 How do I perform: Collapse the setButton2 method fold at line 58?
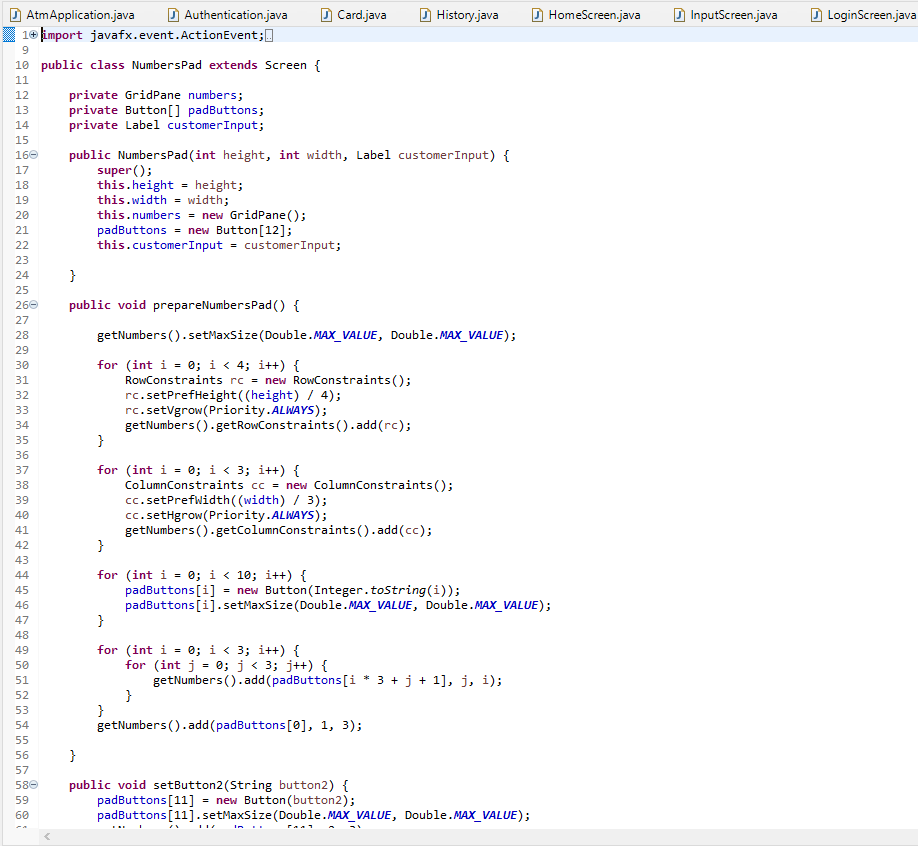[33, 784]
